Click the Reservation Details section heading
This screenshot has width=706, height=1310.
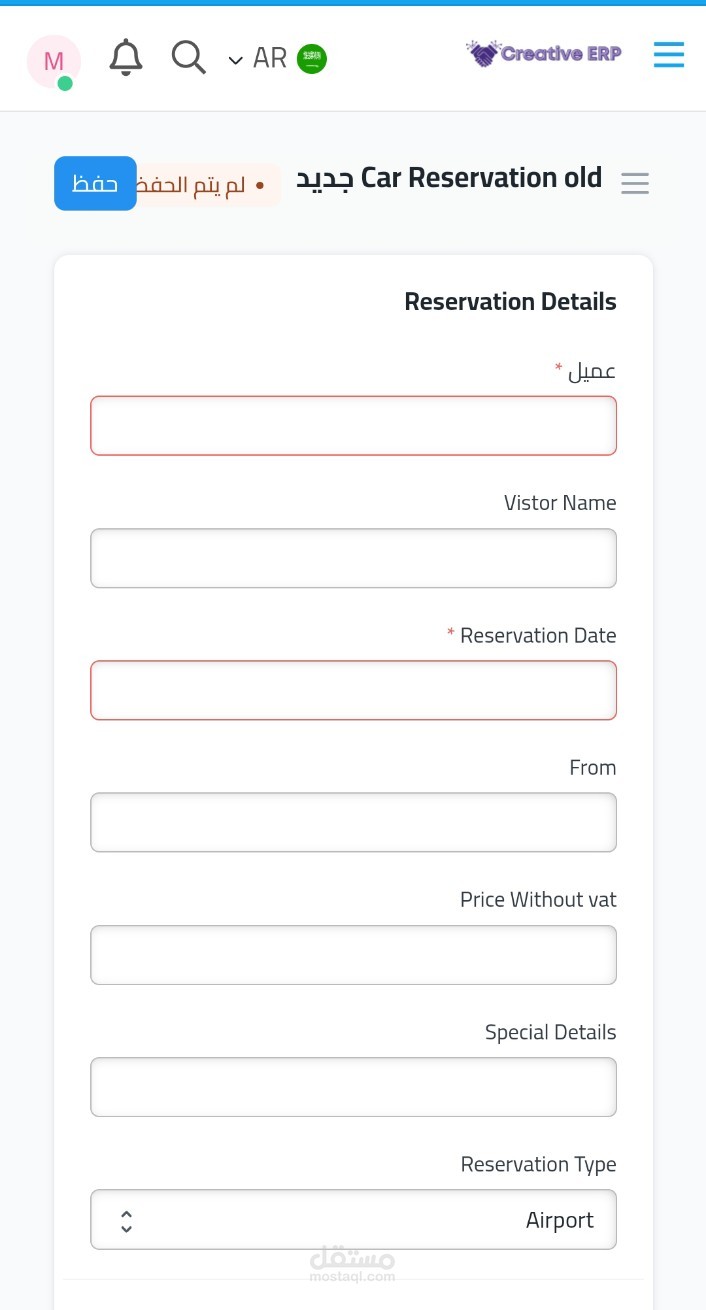(510, 302)
